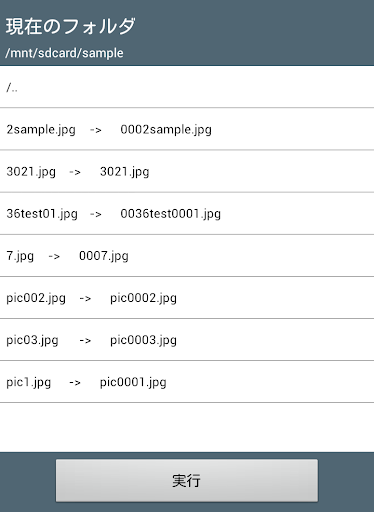Viewport: 374px width, 512px height.
Task: Choose the 7.jpg list item
Action: (x=187, y=256)
